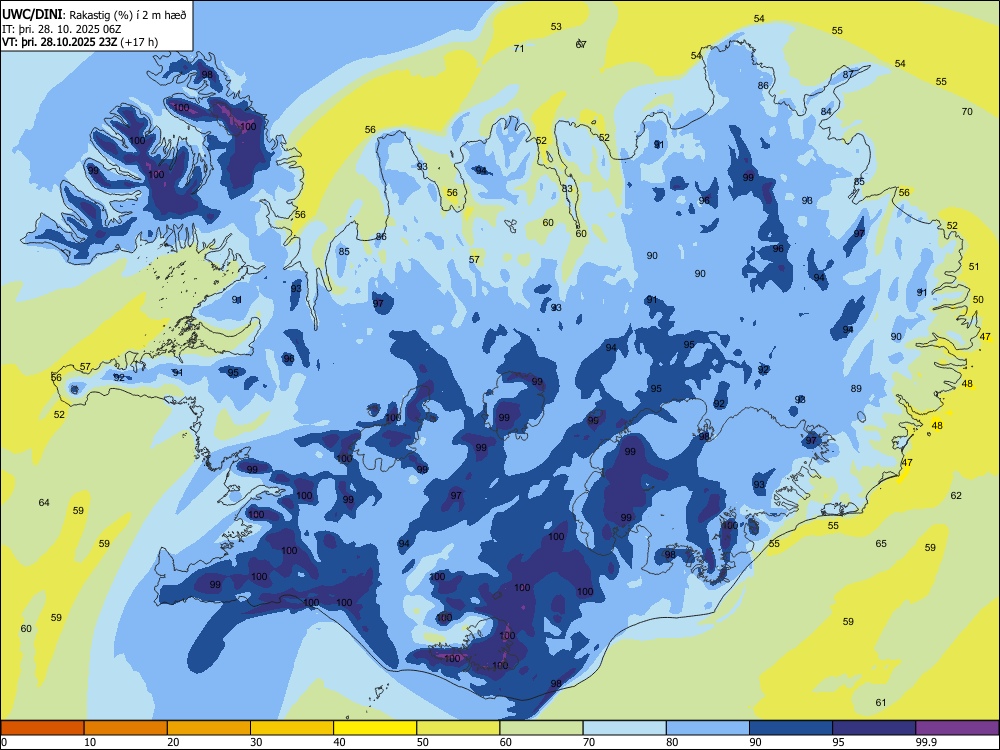Click the orange 10–20 legend swatch

pyautogui.click(x=126, y=728)
